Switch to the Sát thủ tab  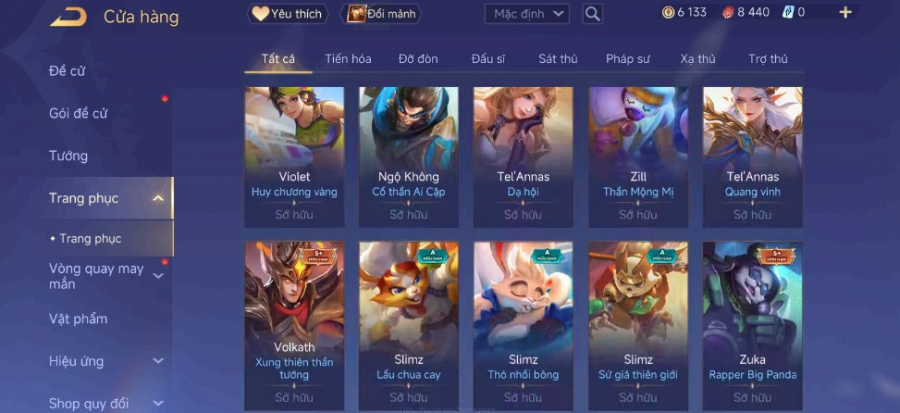558,59
